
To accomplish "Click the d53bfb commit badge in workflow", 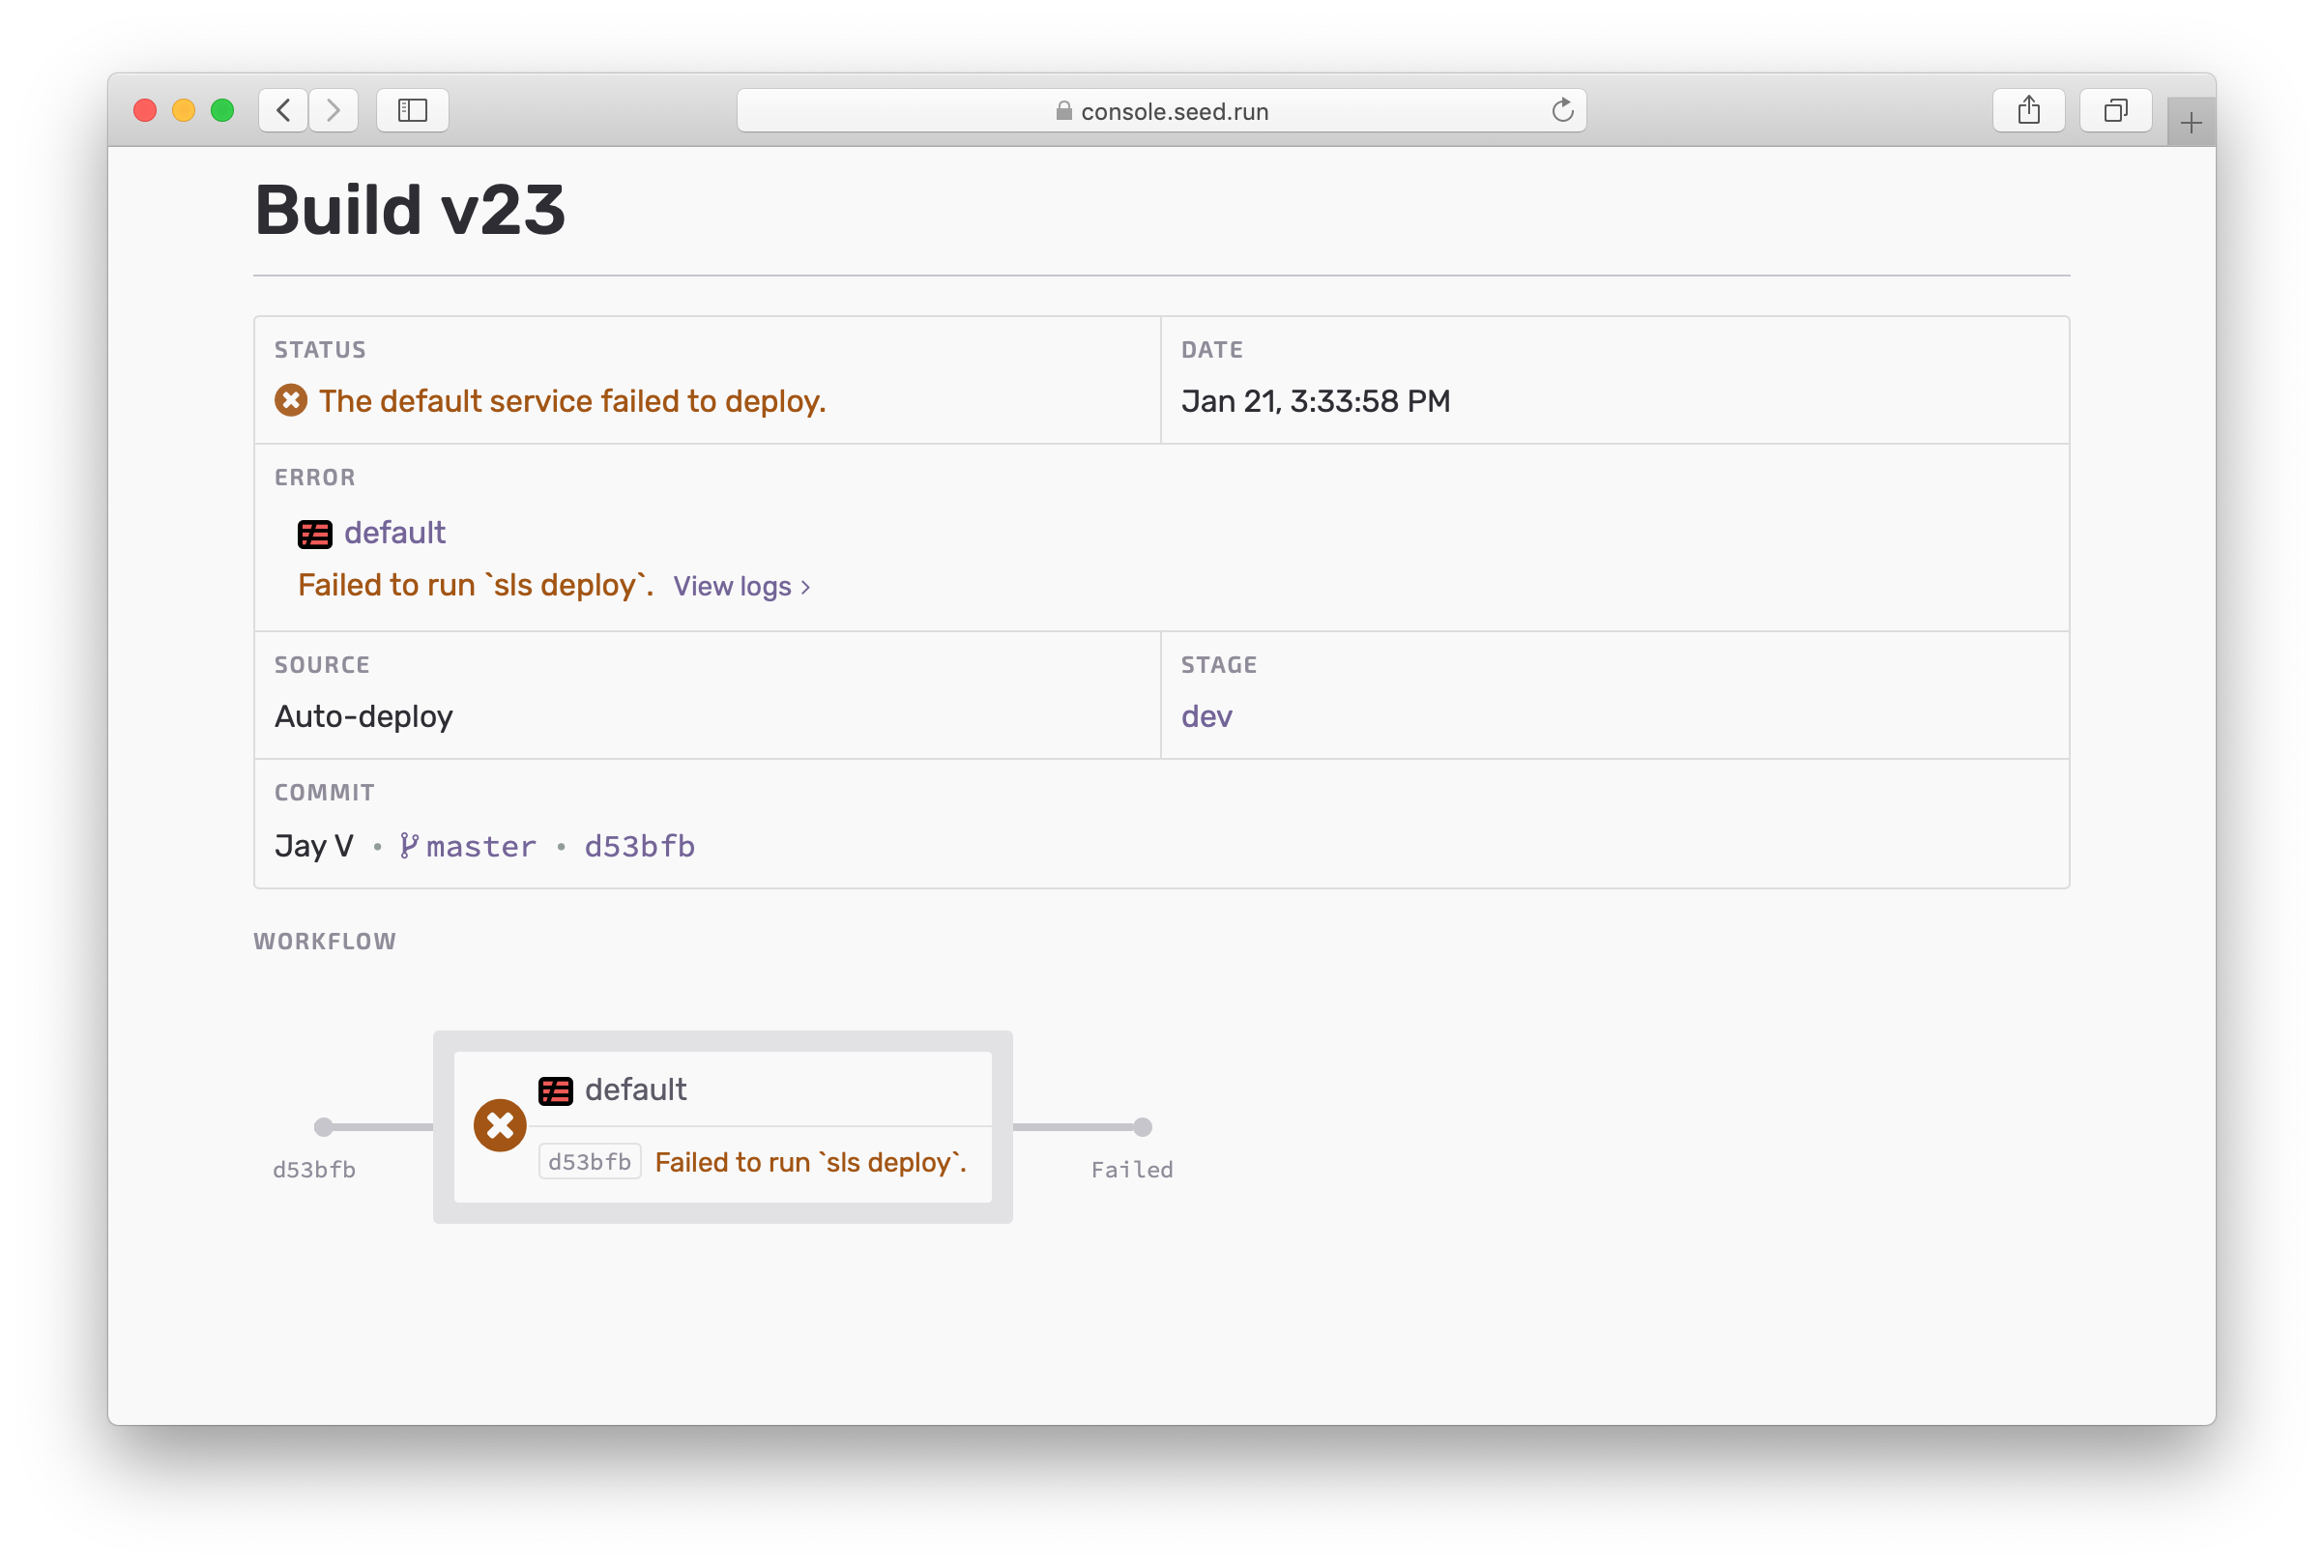I will [589, 1162].
